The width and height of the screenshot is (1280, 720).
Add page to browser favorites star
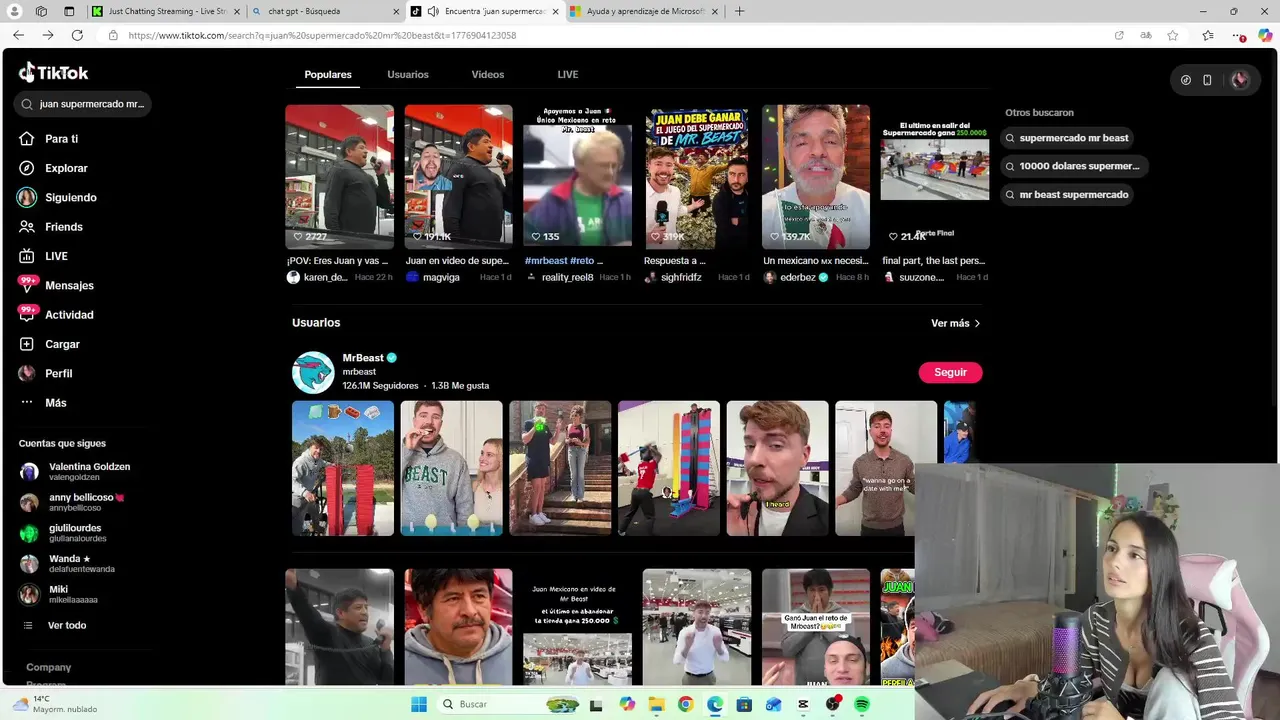tap(1172, 35)
